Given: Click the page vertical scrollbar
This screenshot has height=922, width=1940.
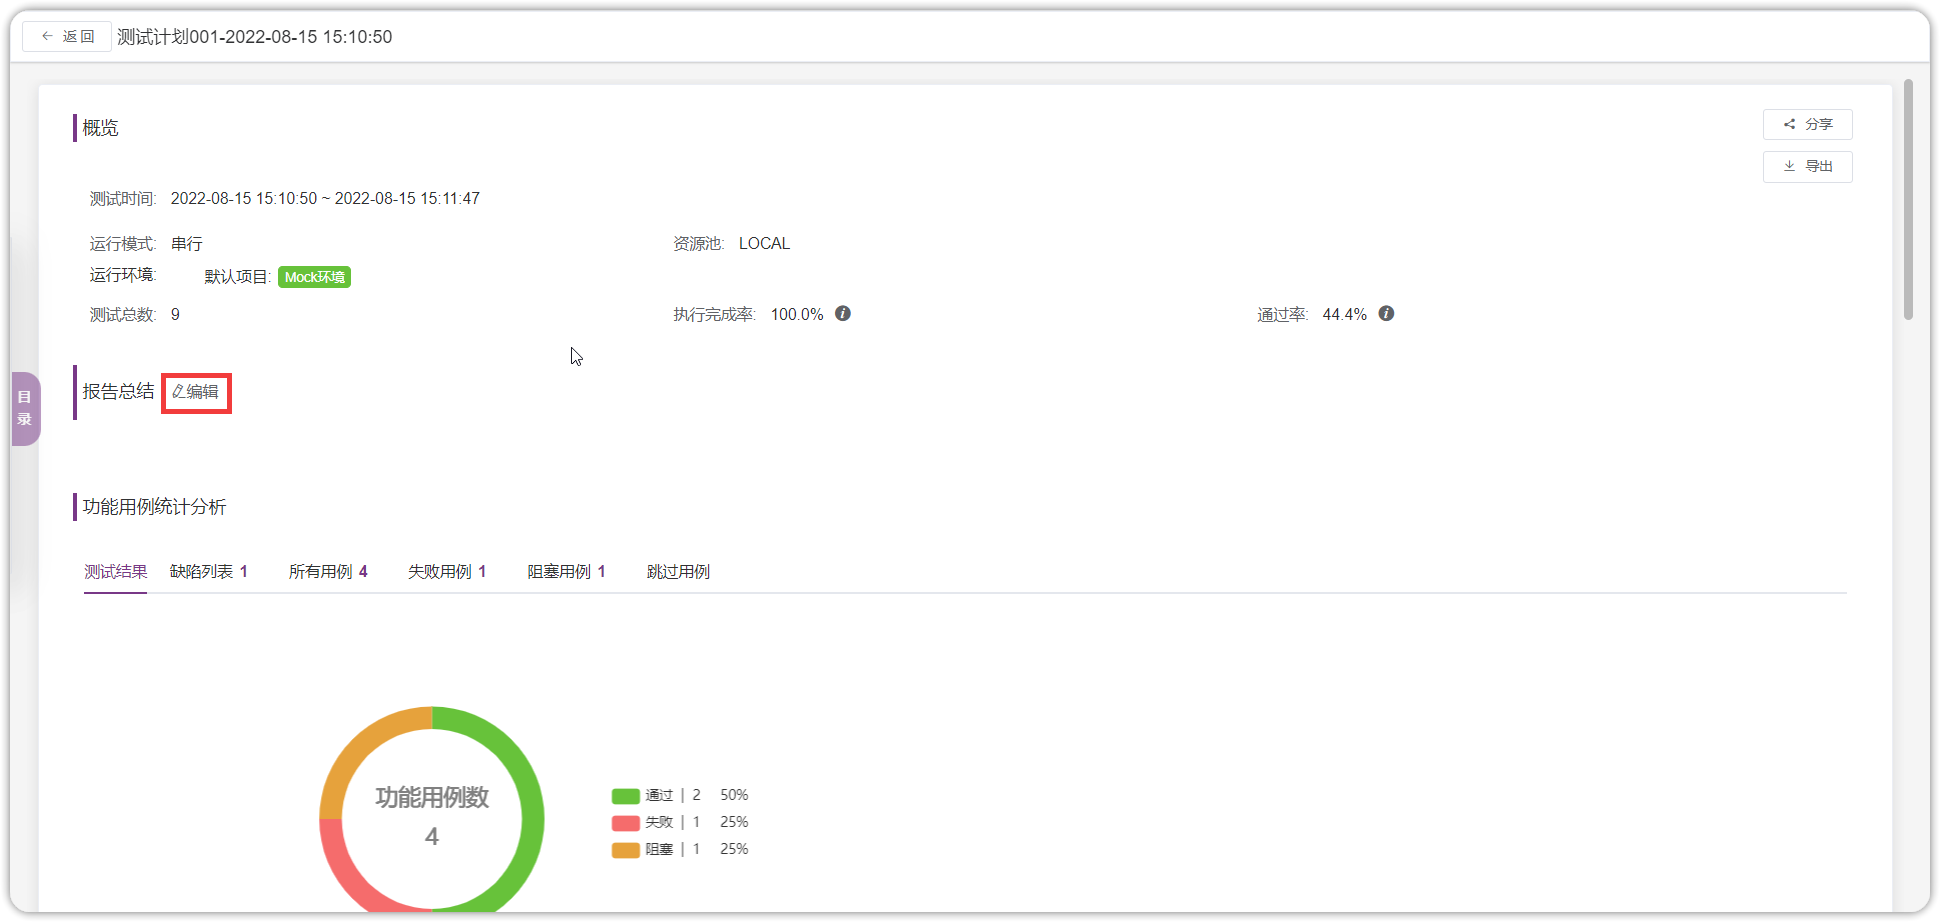Looking at the screenshot, I should pos(1908,200).
